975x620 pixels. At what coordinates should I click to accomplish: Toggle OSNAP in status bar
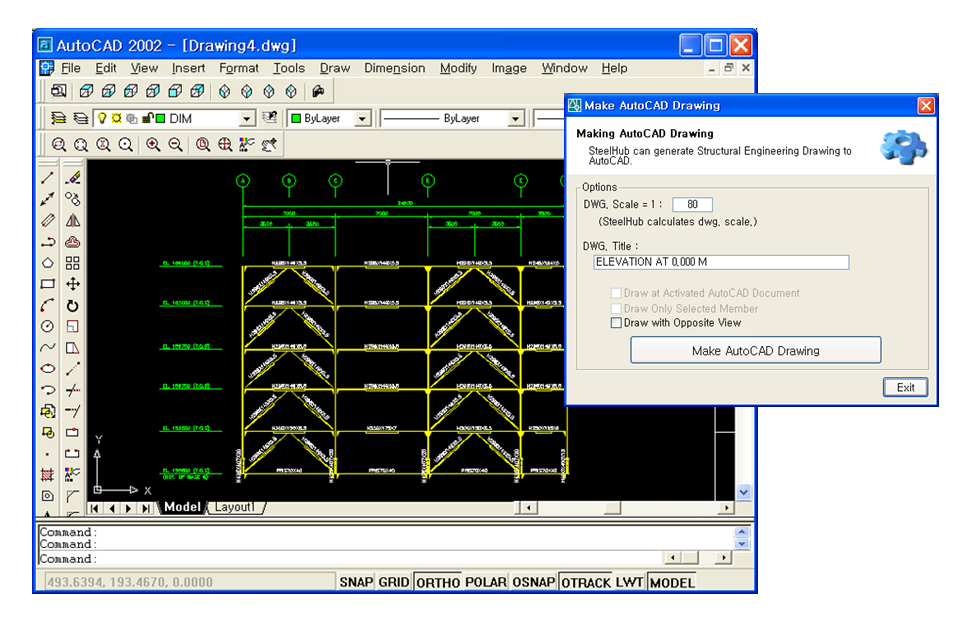coord(534,582)
